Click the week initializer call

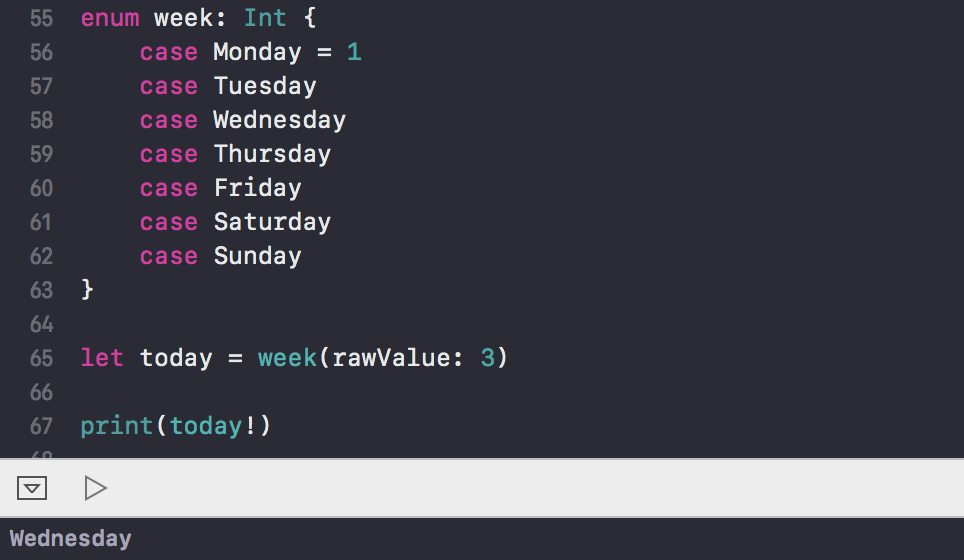pos(287,358)
